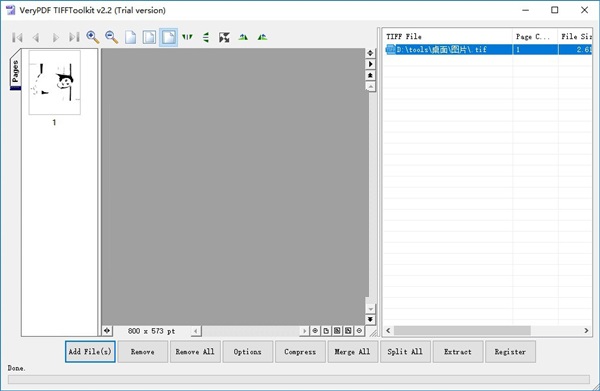The image size is (600, 391).
Task: Click the Done. status text
Action: point(16,368)
